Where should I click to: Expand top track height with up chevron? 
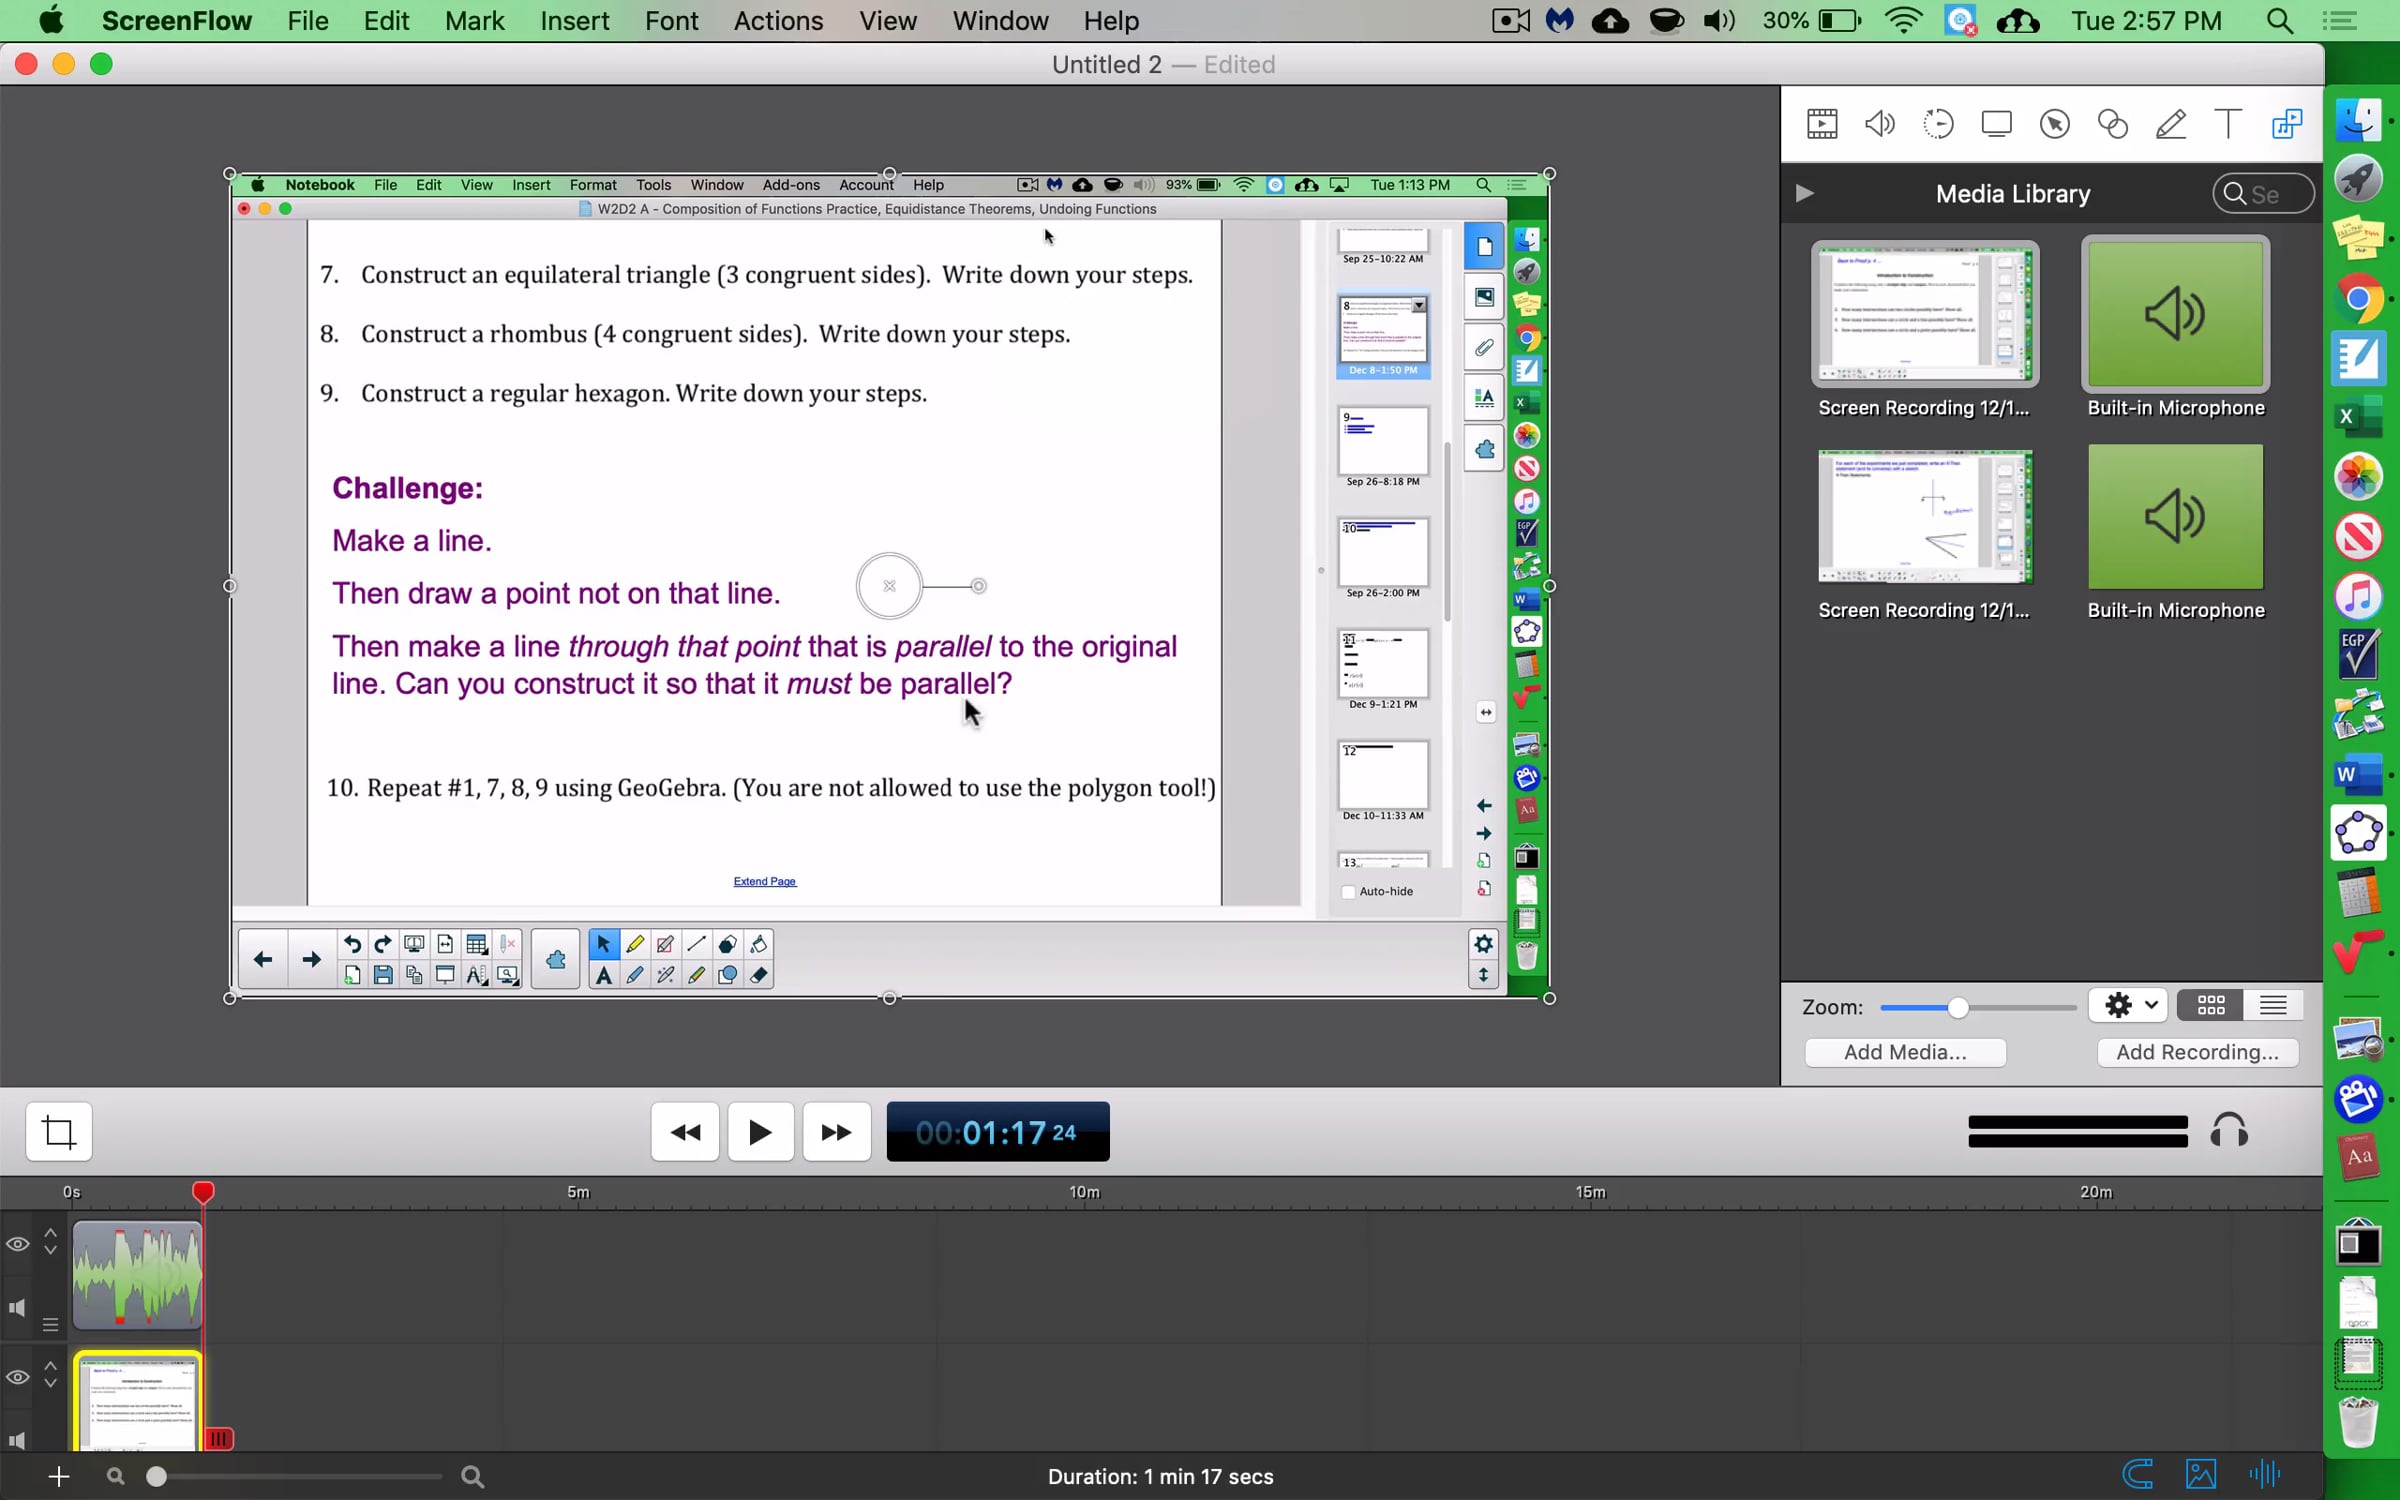[x=50, y=1234]
